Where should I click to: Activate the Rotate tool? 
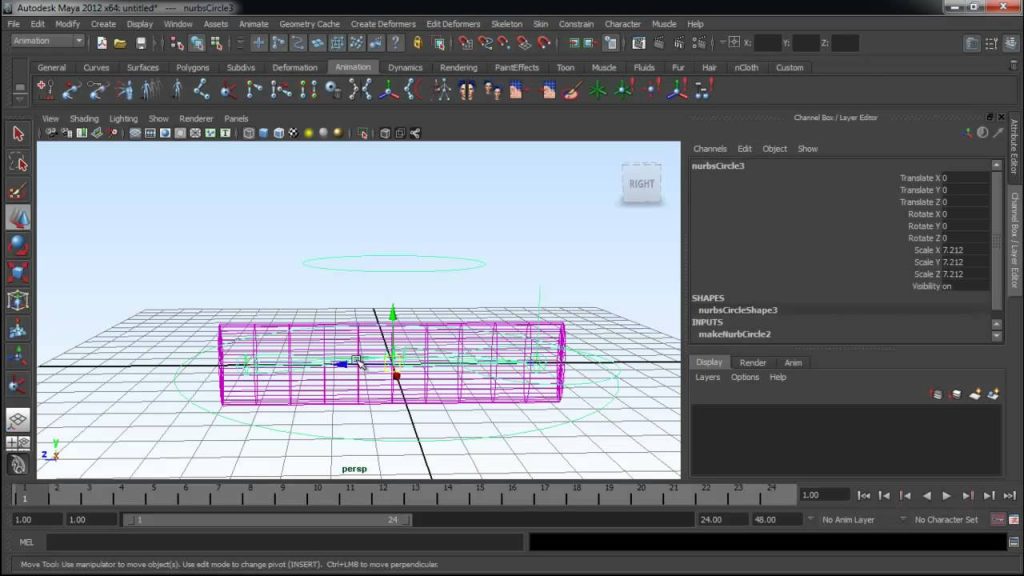18,246
